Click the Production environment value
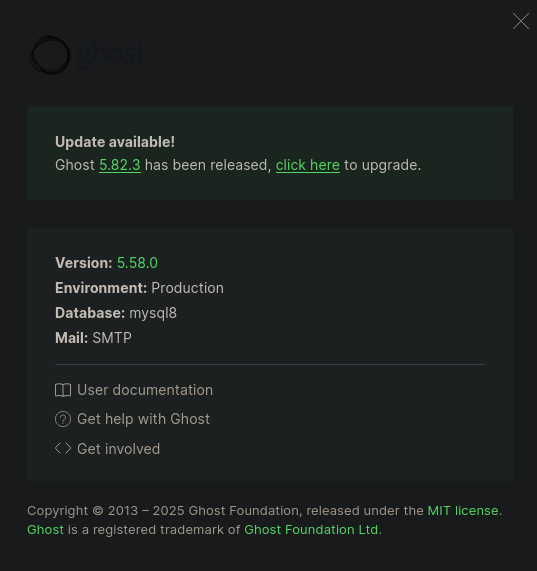 click(187, 288)
